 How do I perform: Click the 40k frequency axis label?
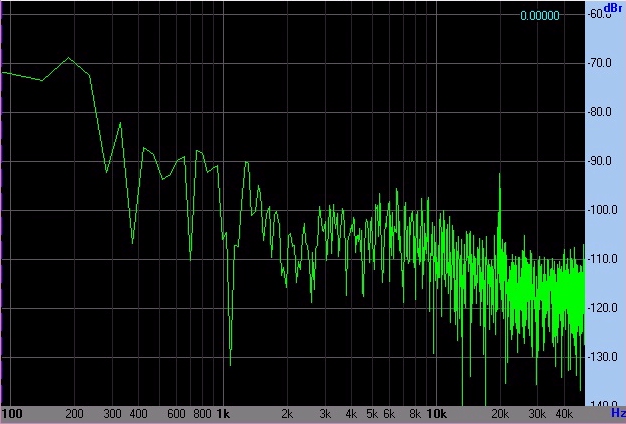coord(564,414)
